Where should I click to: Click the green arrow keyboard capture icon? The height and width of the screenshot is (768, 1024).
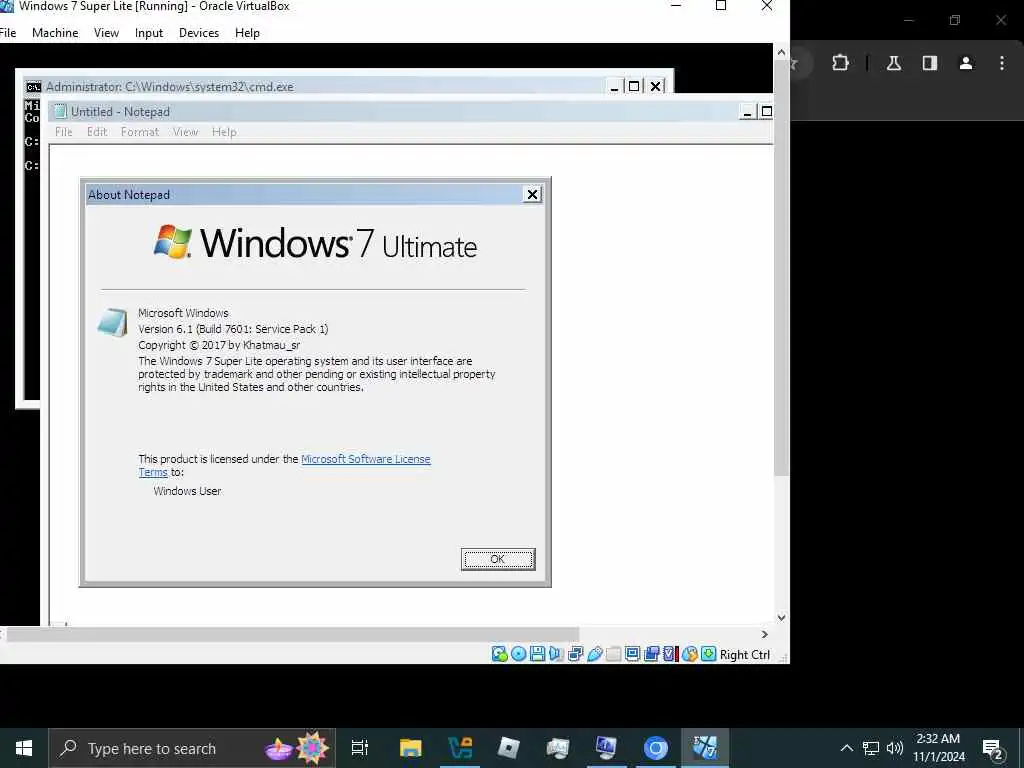pyautogui.click(x=709, y=654)
